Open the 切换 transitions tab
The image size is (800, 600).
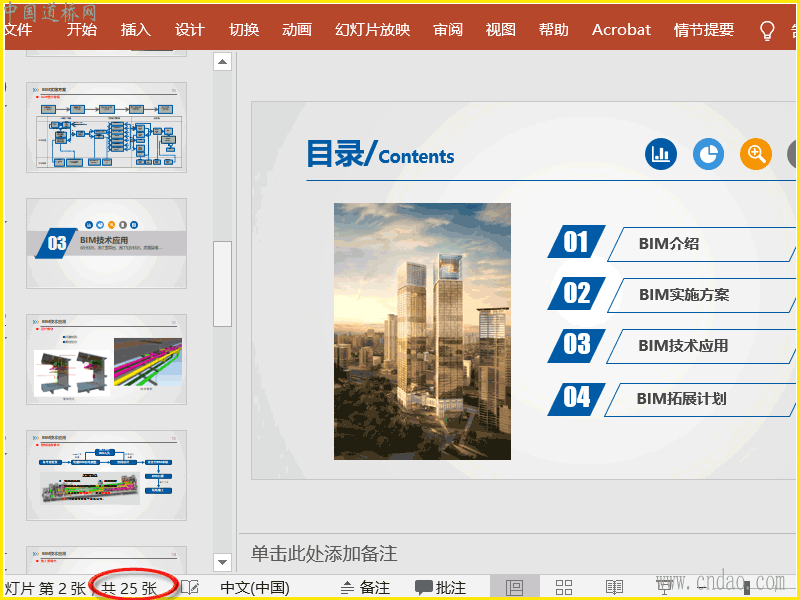(x=244, y=30)
